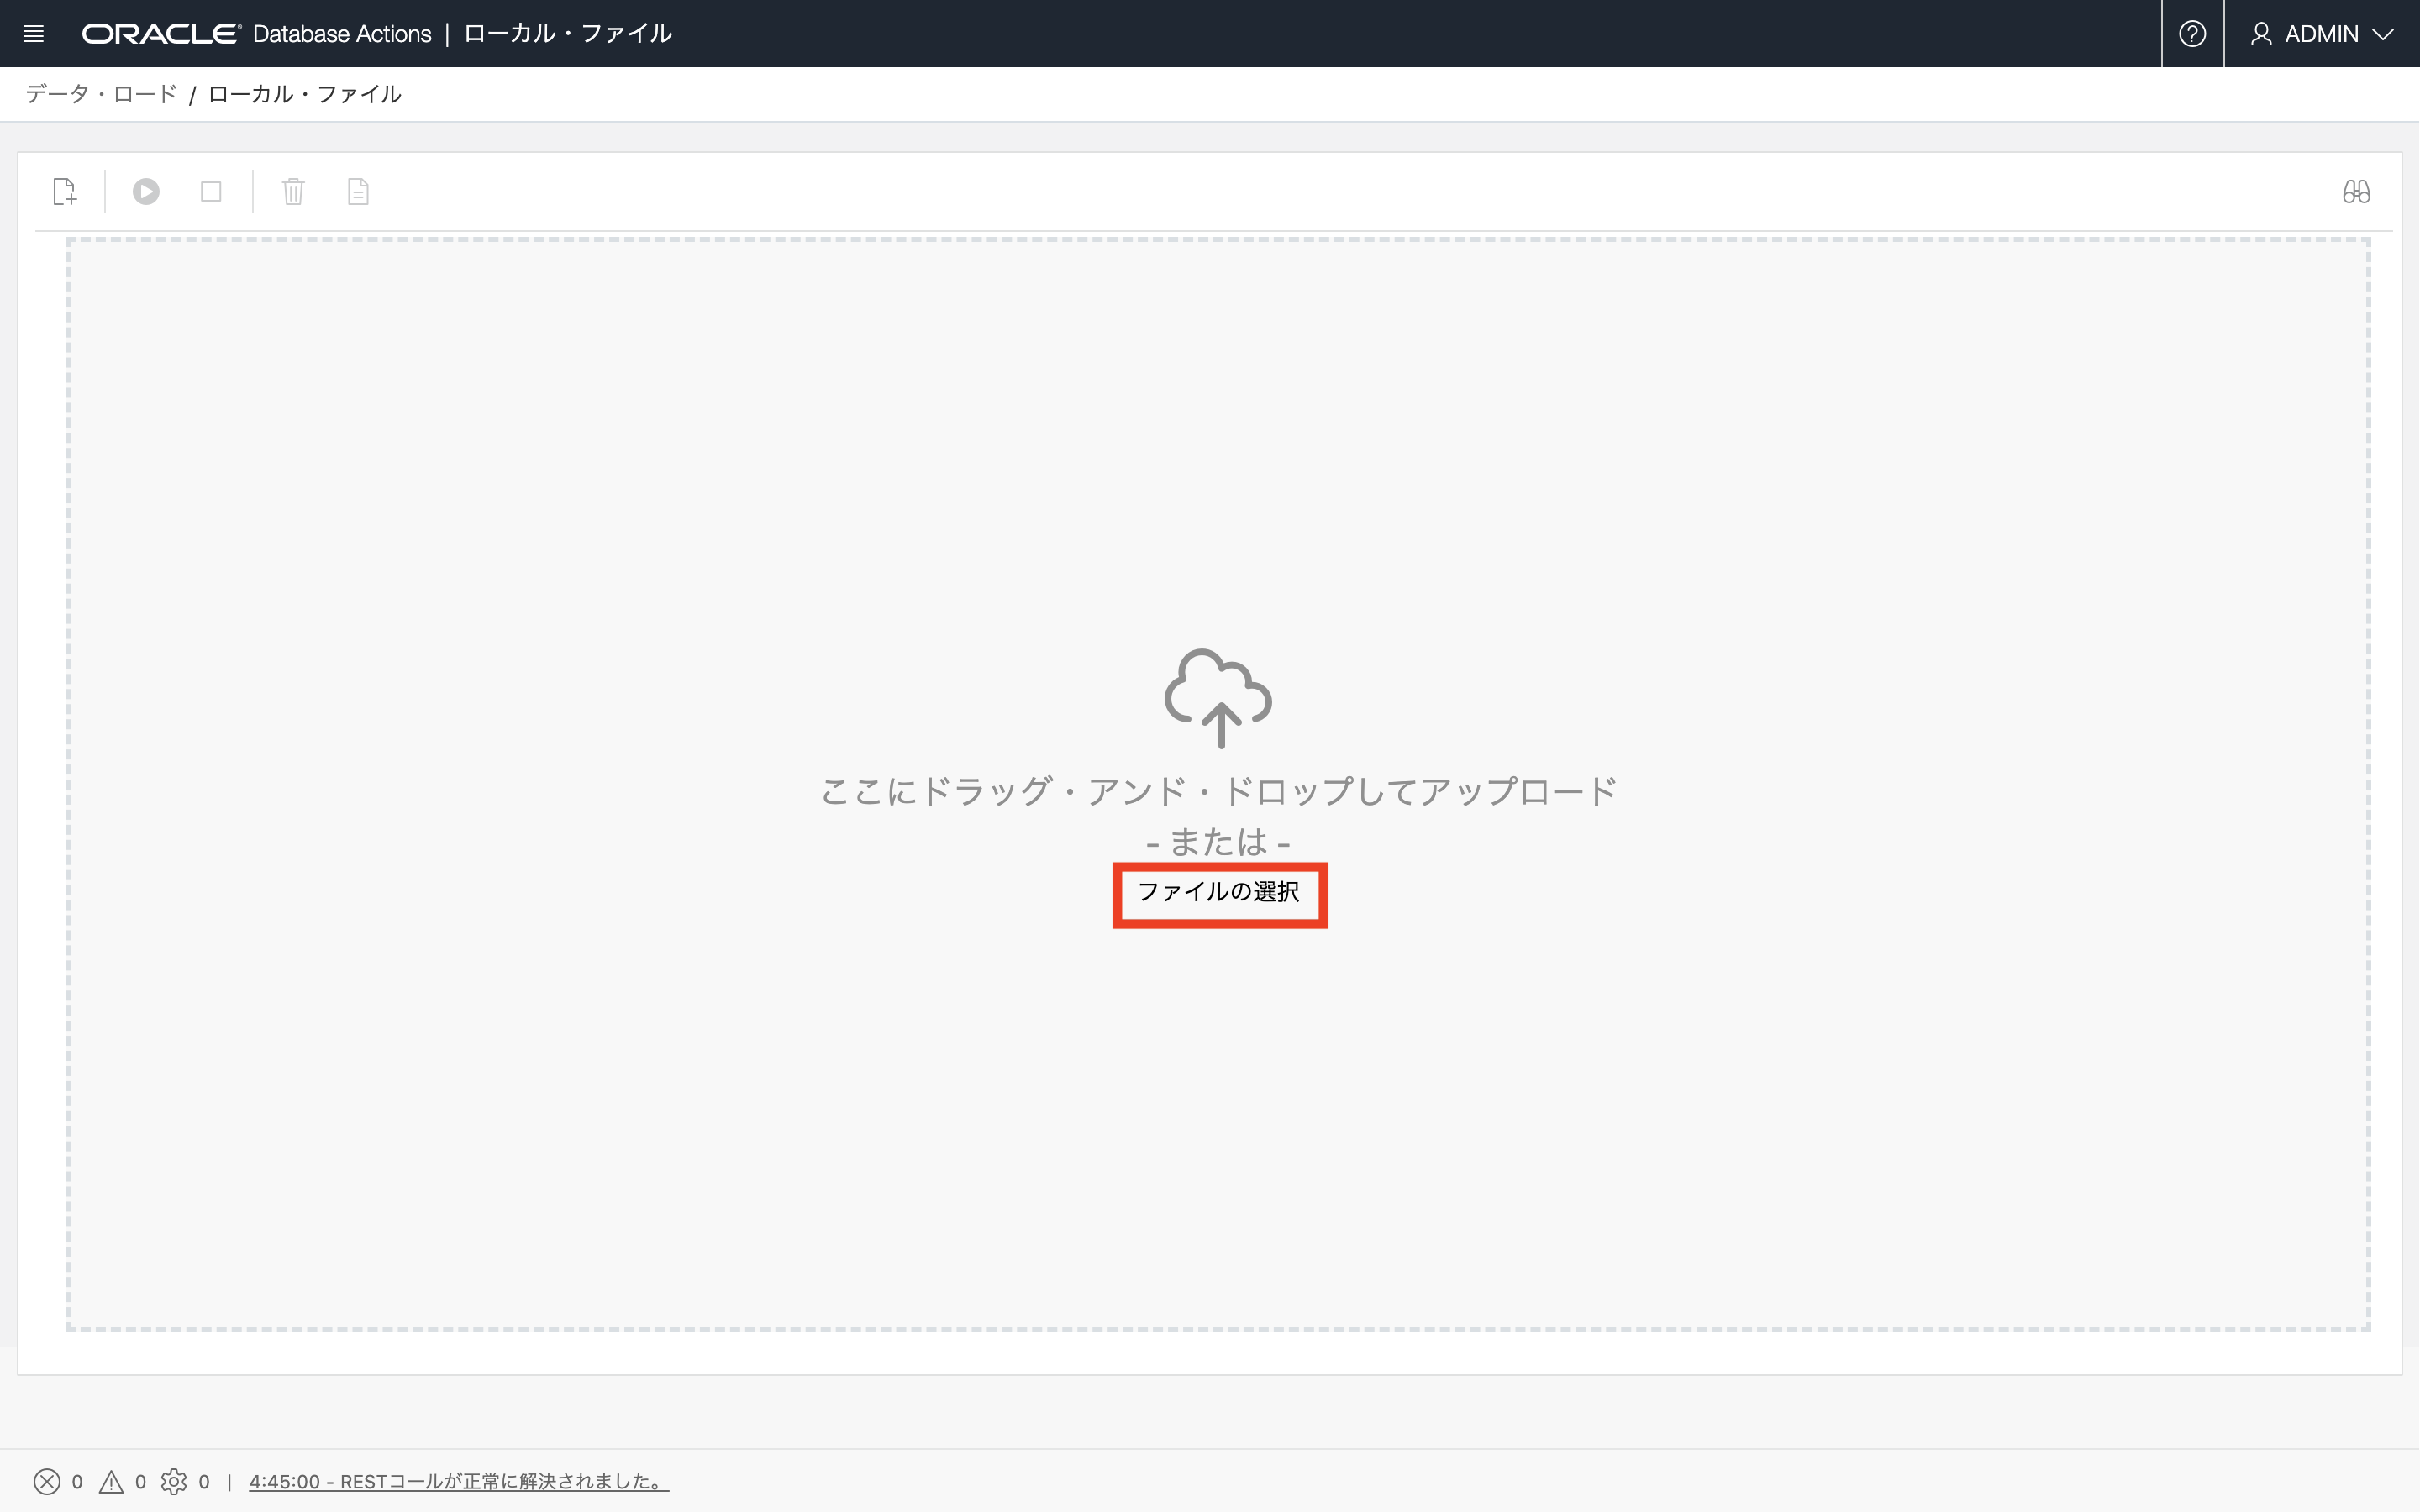
Task: Click the cloud upload icon
Action: [x=1218, y=700]
